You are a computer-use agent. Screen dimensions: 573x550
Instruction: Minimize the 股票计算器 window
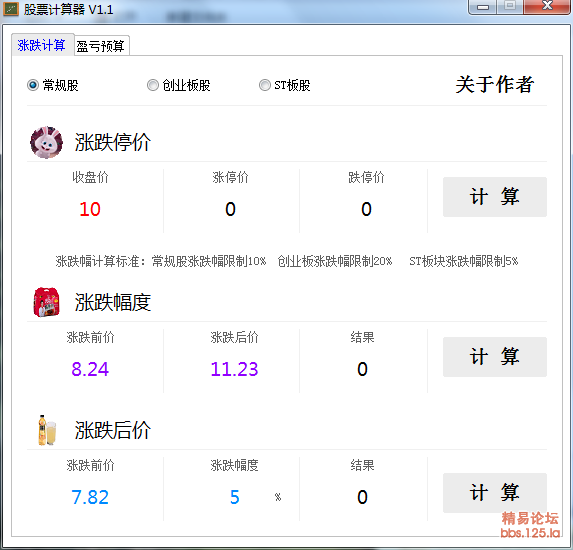click(482, 7)
